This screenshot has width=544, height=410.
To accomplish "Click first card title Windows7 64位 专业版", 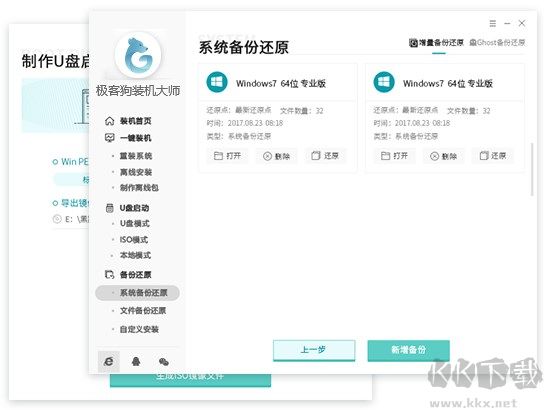I will point(281,83).
